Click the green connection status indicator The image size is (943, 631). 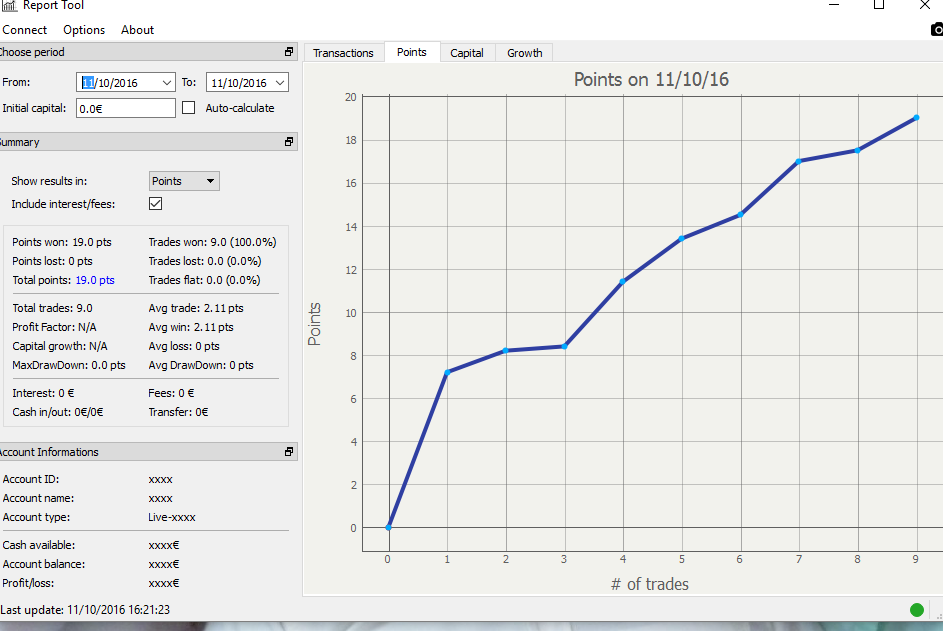(x=917, y=610)
